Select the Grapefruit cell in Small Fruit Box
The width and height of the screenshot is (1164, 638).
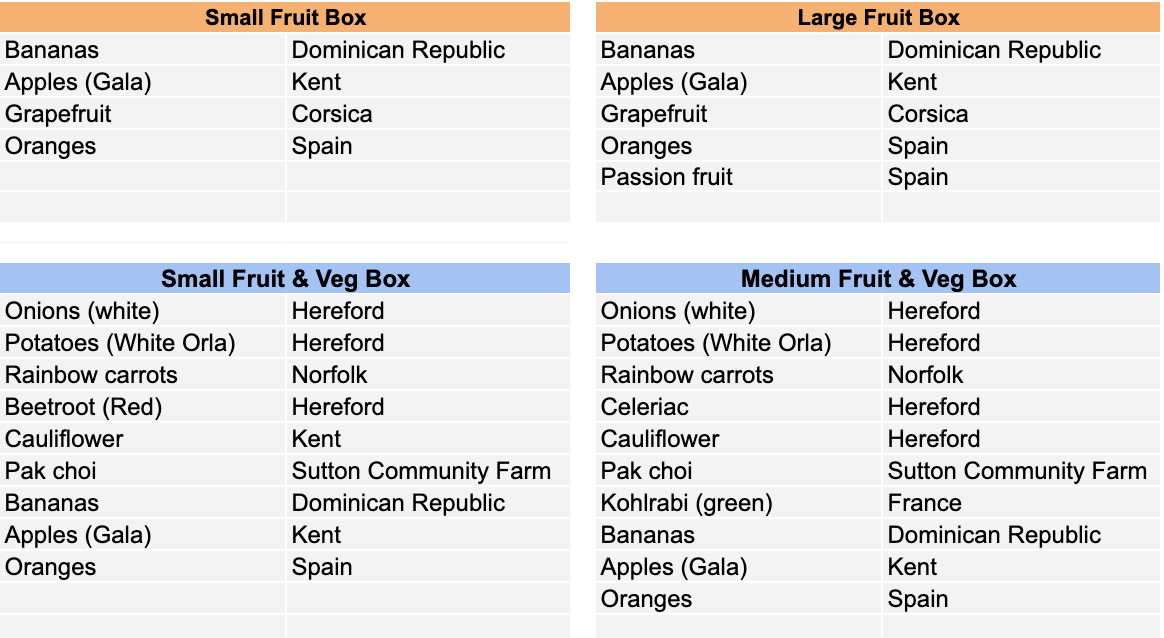[143, 114]
